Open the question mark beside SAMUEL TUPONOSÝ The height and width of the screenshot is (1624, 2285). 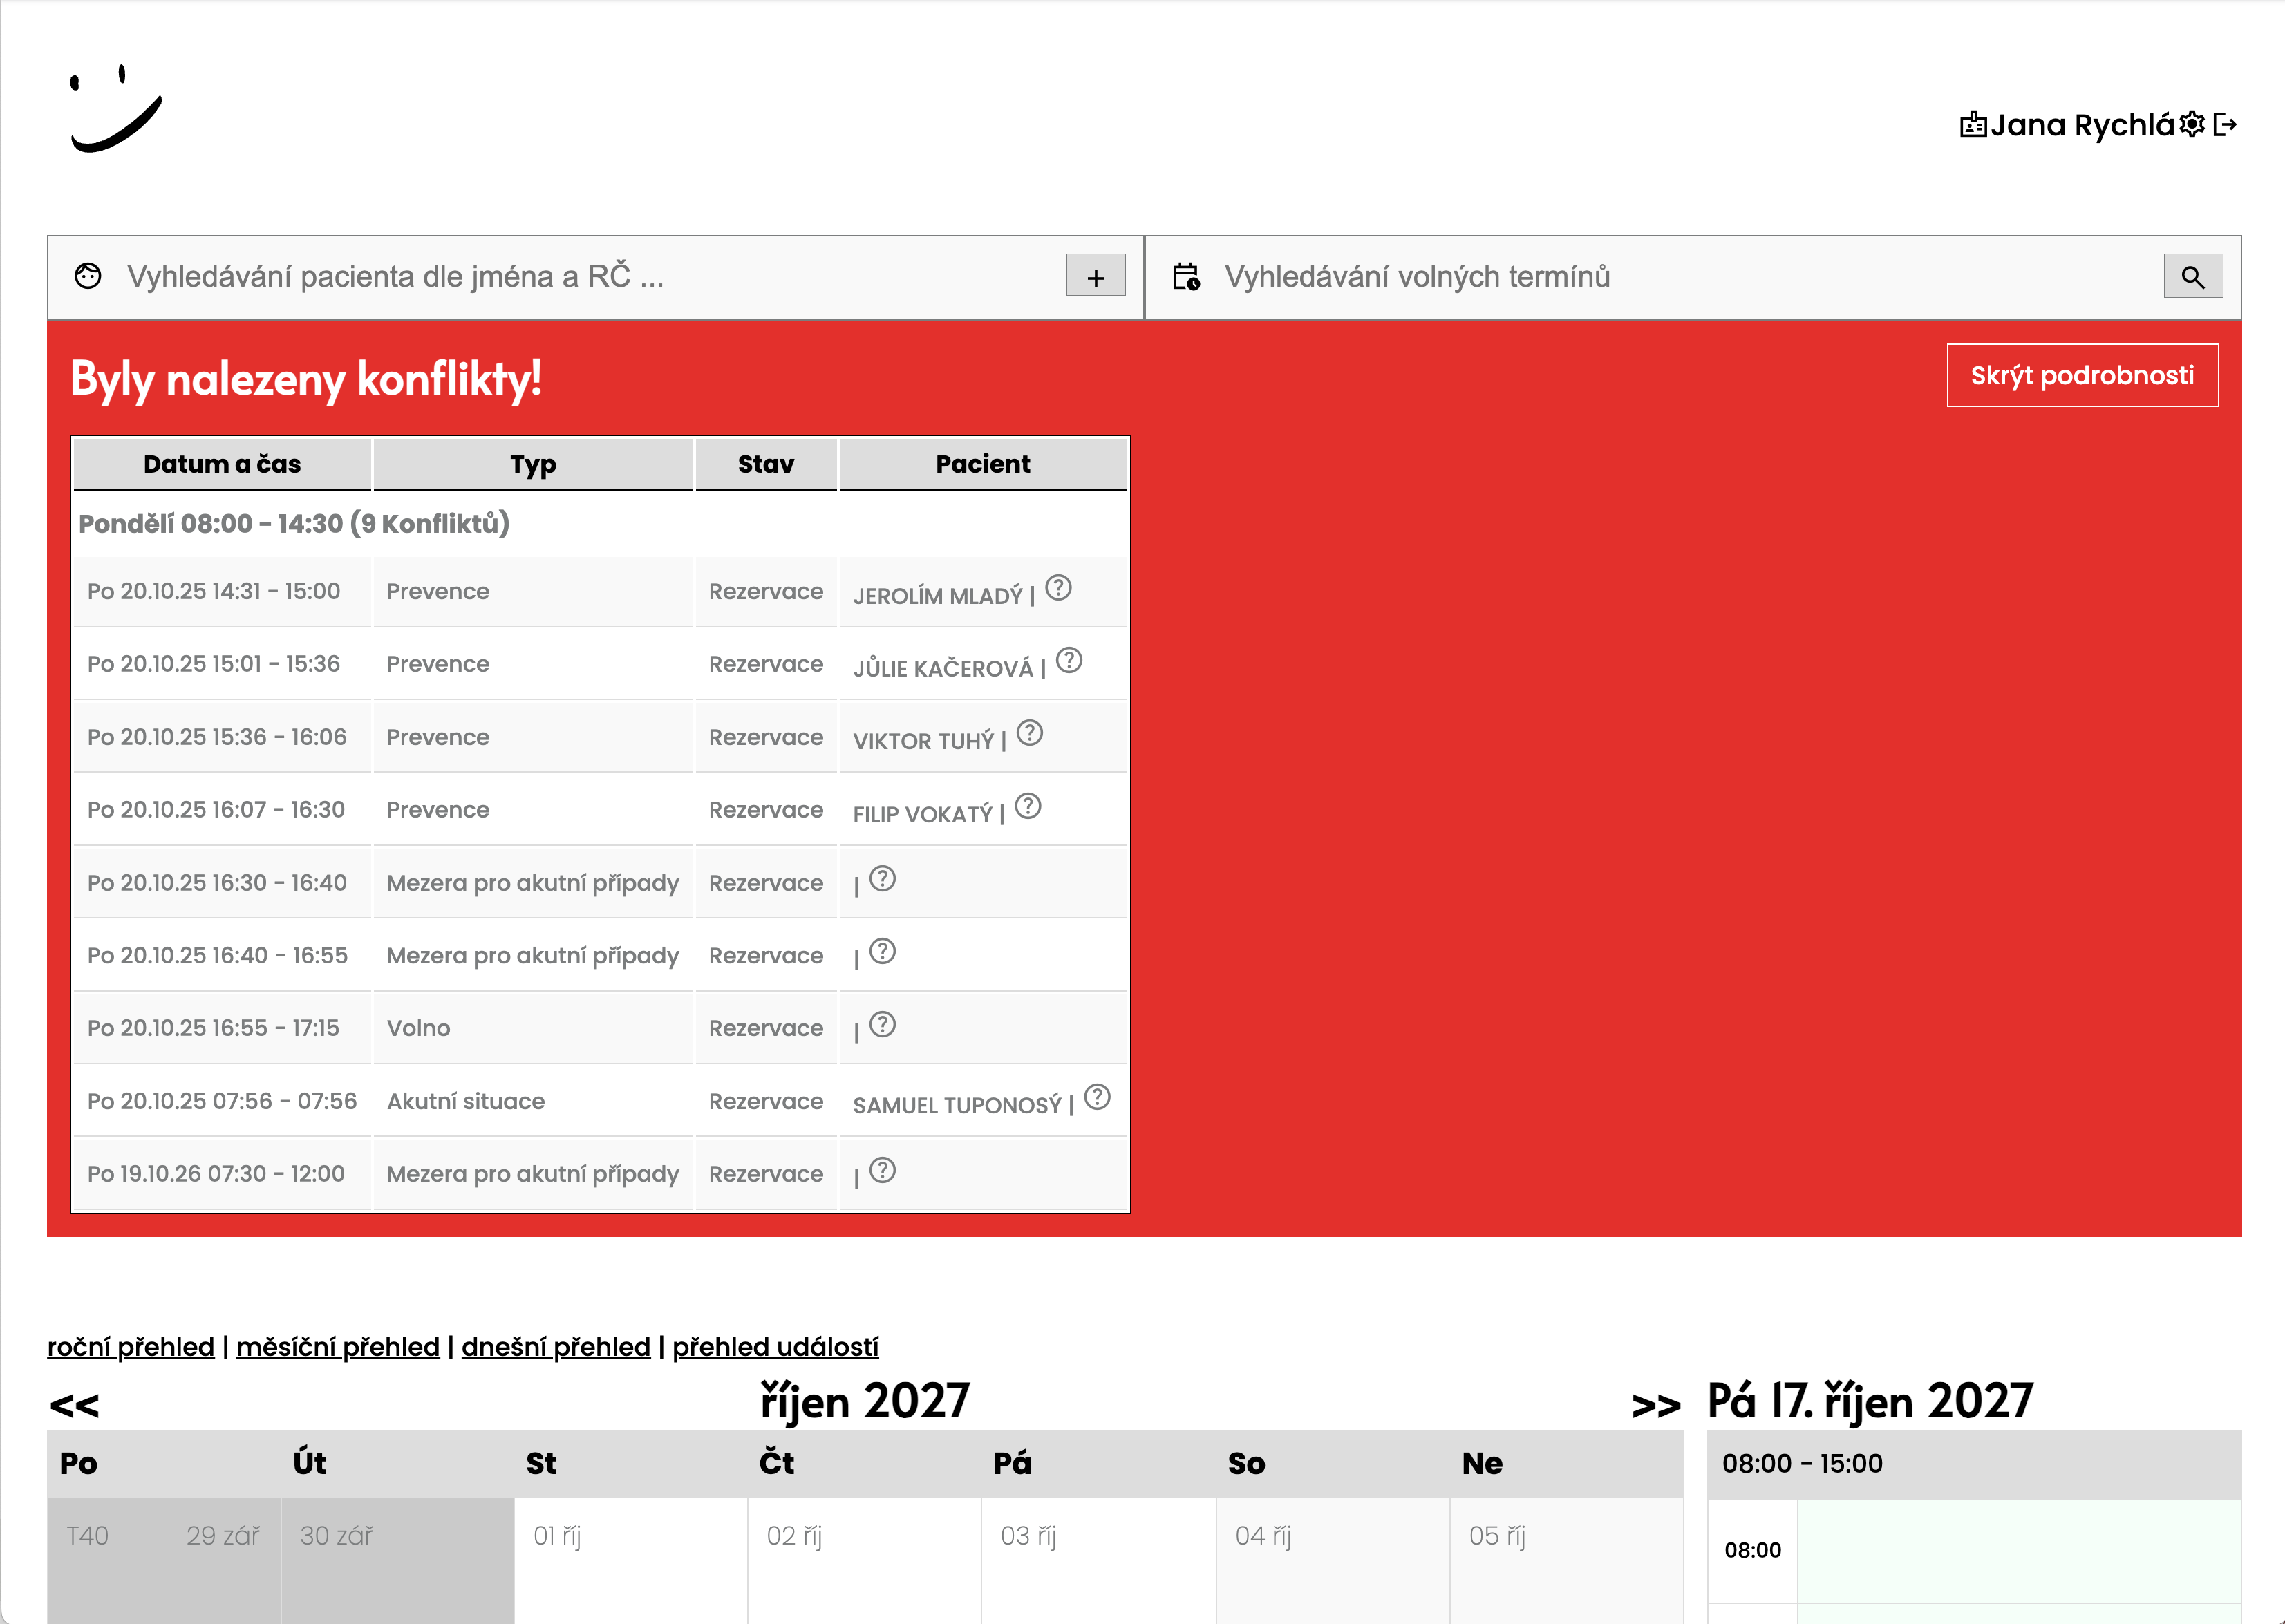click(x=1097, y=1096)
